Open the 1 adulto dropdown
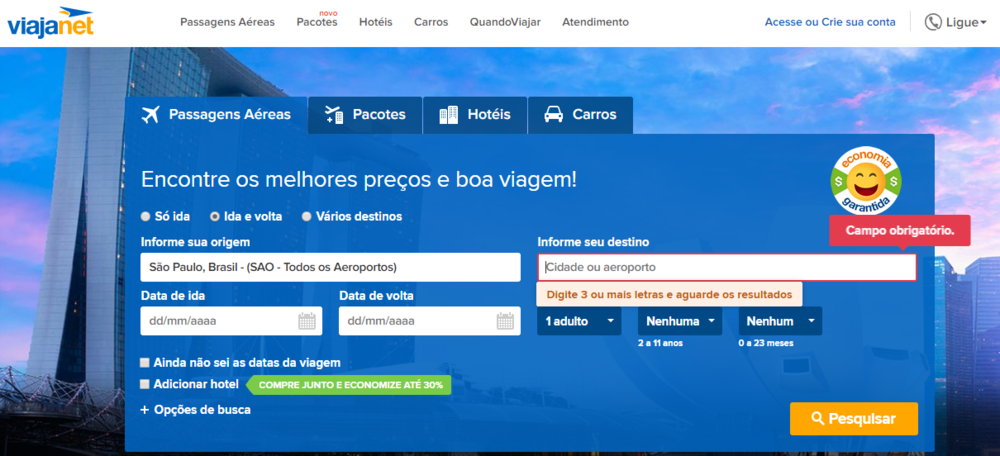 pos(579,321)
